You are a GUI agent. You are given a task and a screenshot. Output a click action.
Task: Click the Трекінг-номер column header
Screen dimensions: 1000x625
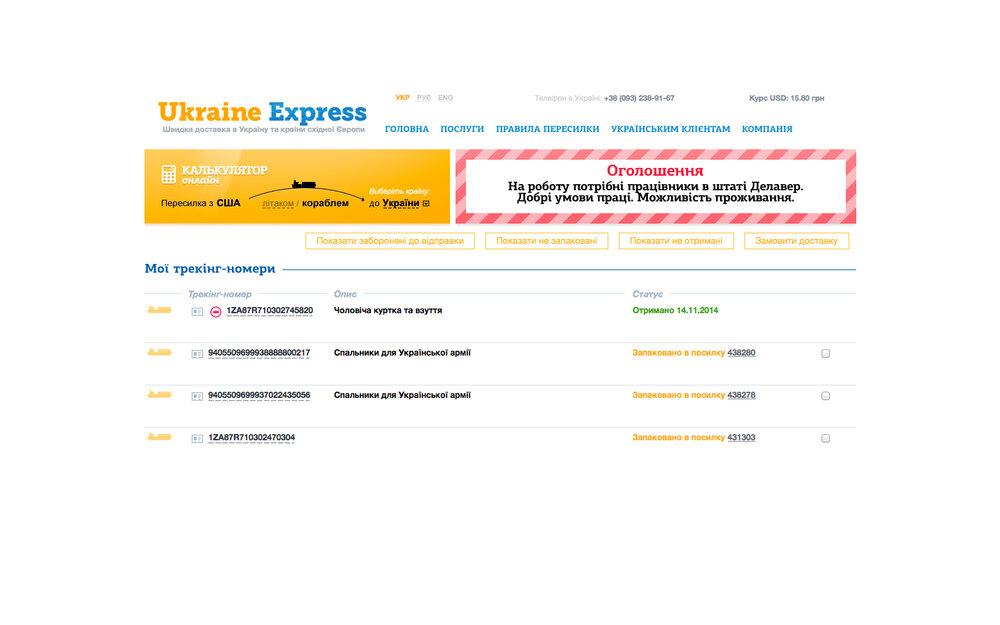(x=219, y=294)
